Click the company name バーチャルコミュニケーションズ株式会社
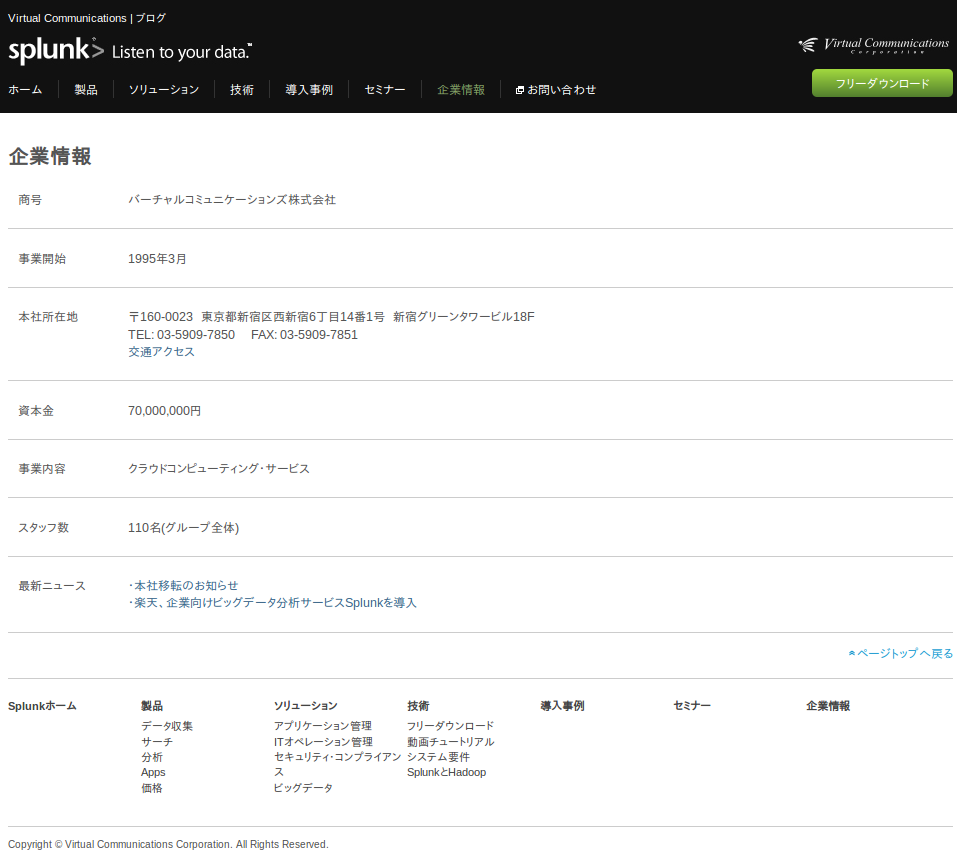 click(232, 200)
